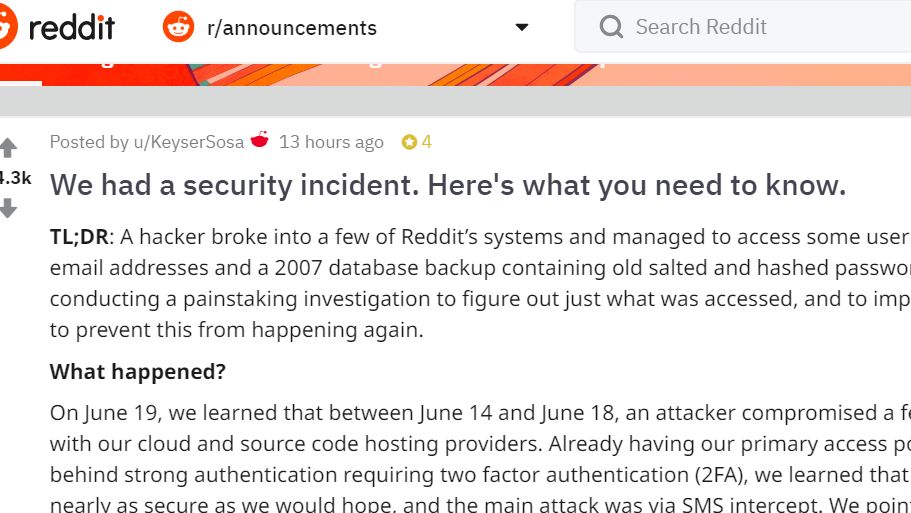Click the gold award coin icon
The height and width of the screenshot is (513, 911).
coord(409,142)
